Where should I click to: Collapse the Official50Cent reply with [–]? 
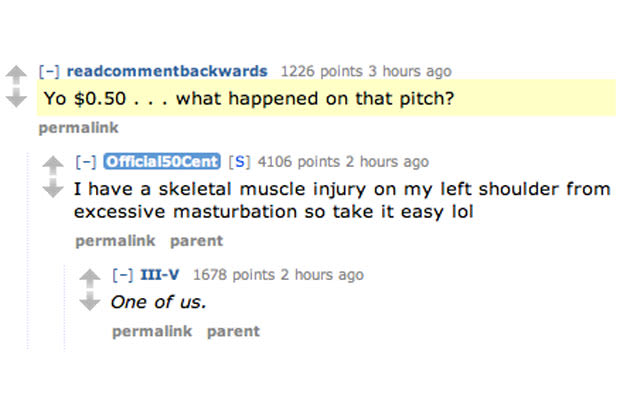coord(86,162)
